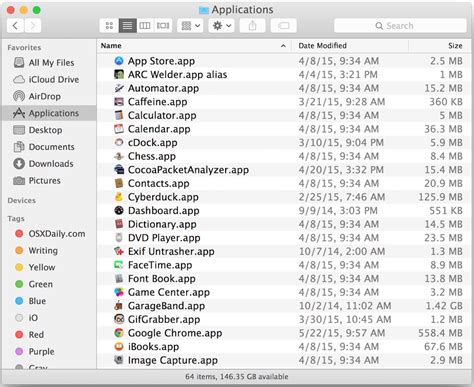The image size is (474, 387).
Task: Go back with the left chevron button
Action: click(15, 26)
